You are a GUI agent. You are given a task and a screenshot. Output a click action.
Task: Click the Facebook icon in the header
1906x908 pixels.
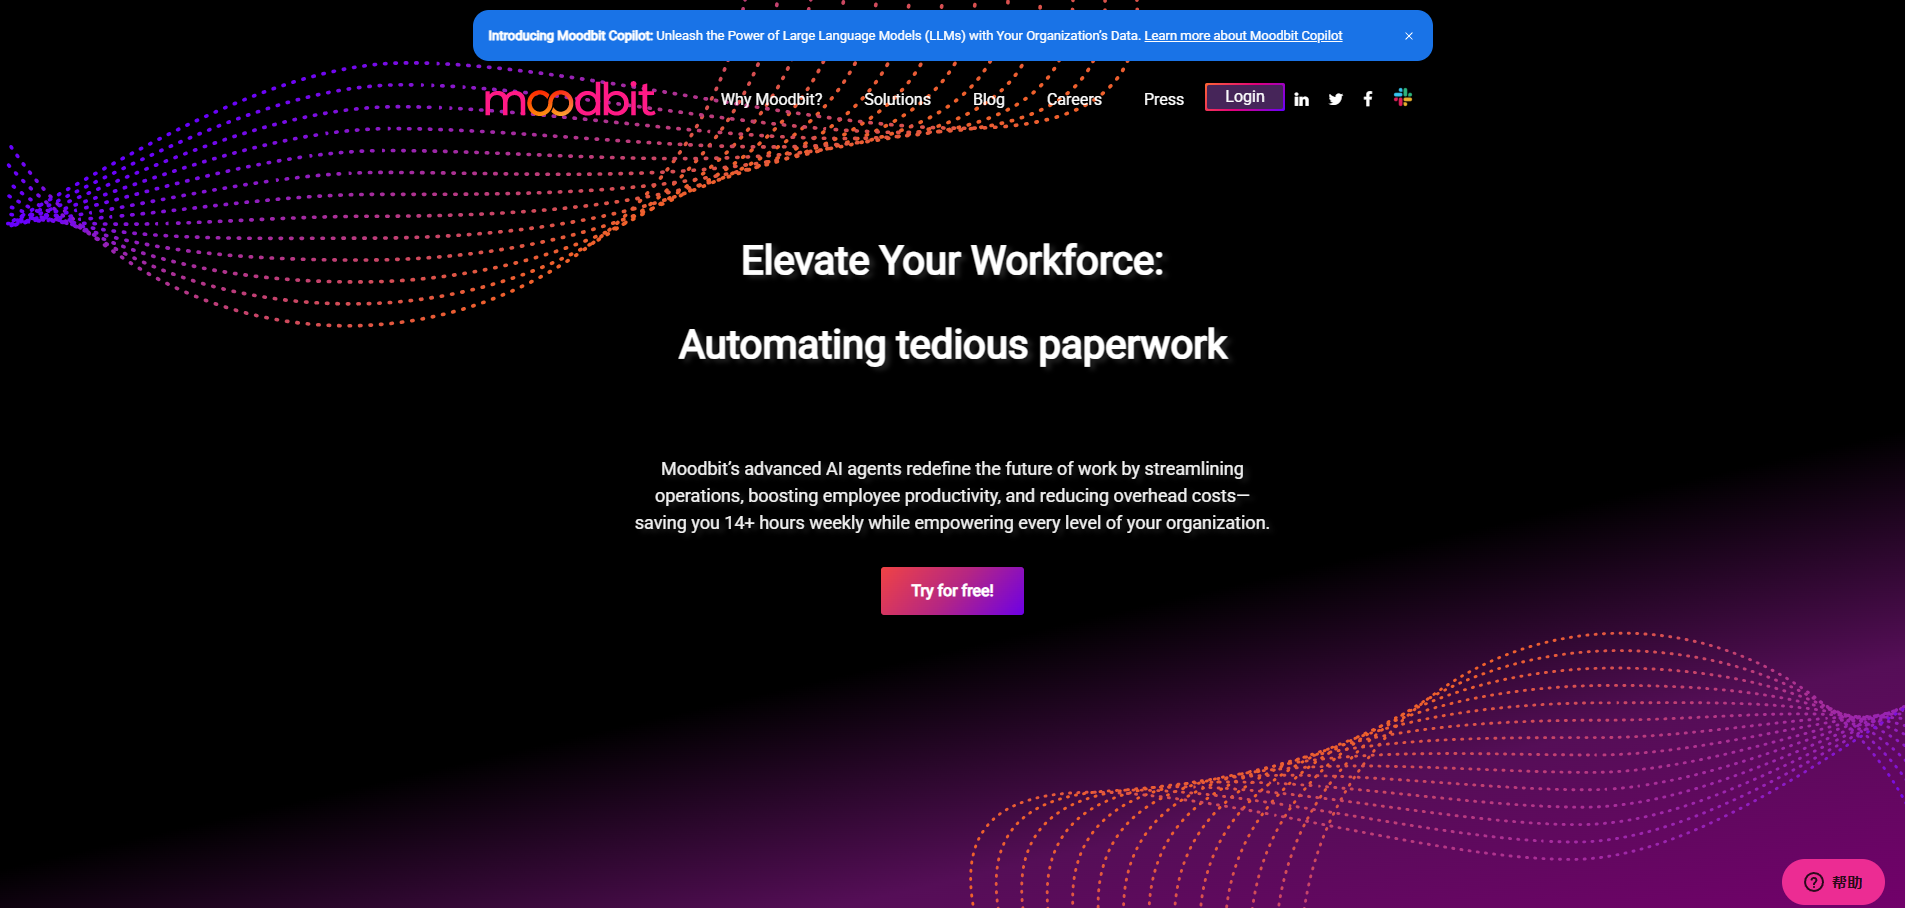[x=1368, y=99]
